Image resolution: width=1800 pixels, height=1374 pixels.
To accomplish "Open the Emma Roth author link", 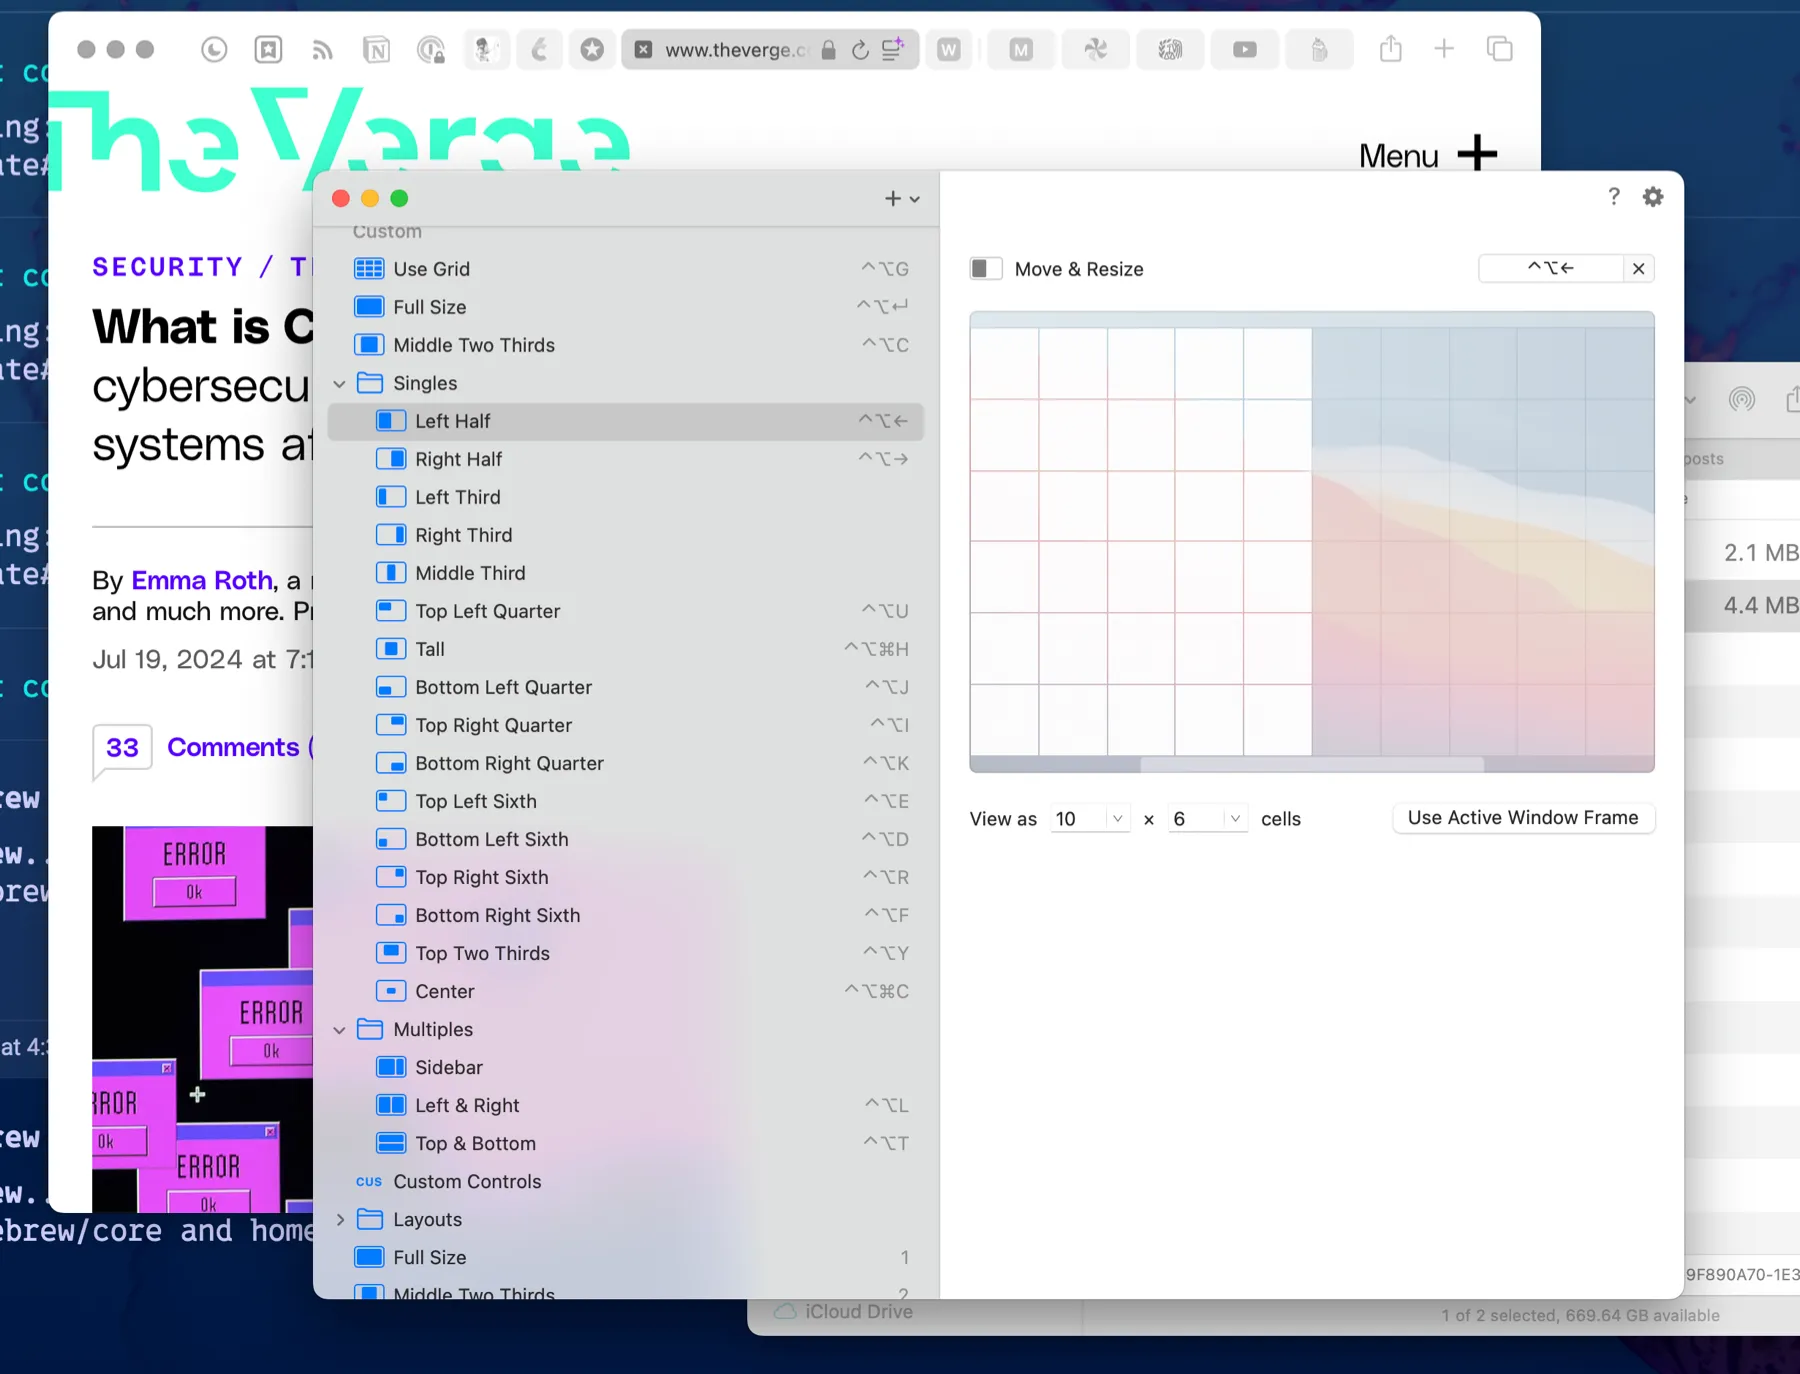I will point(202,580).
